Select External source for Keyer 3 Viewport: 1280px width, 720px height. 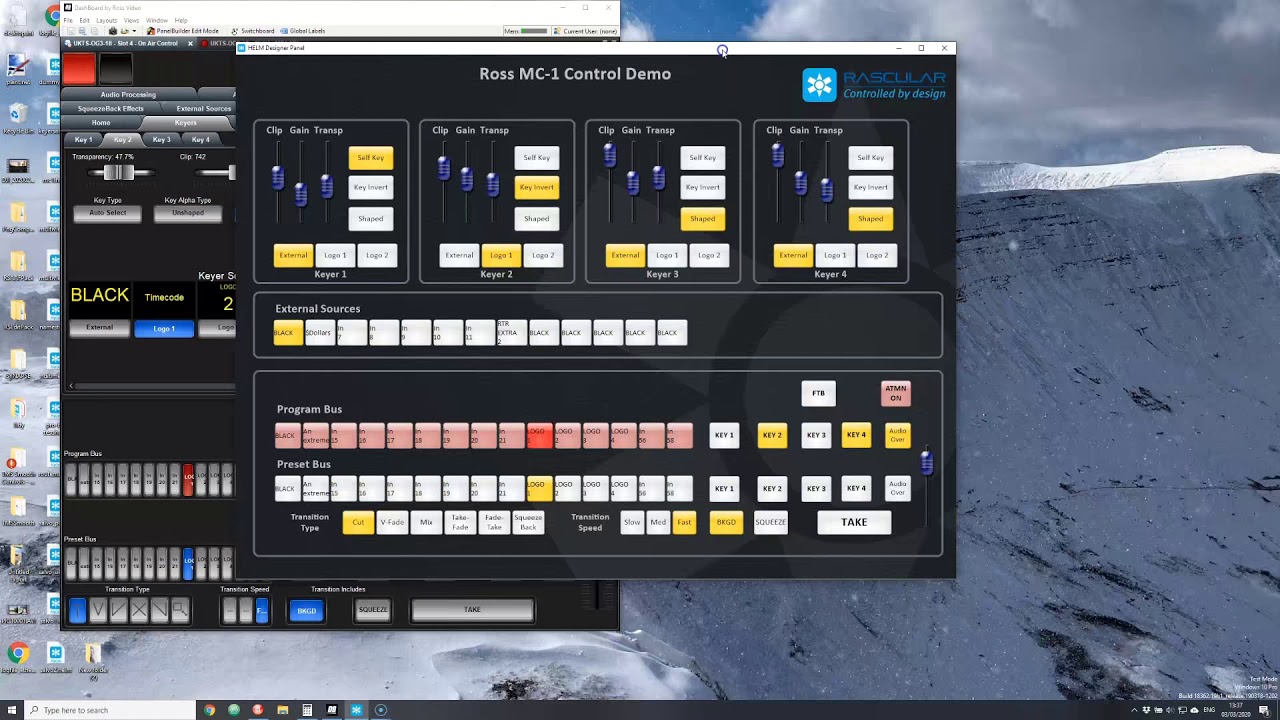click(x=625, y=255)
